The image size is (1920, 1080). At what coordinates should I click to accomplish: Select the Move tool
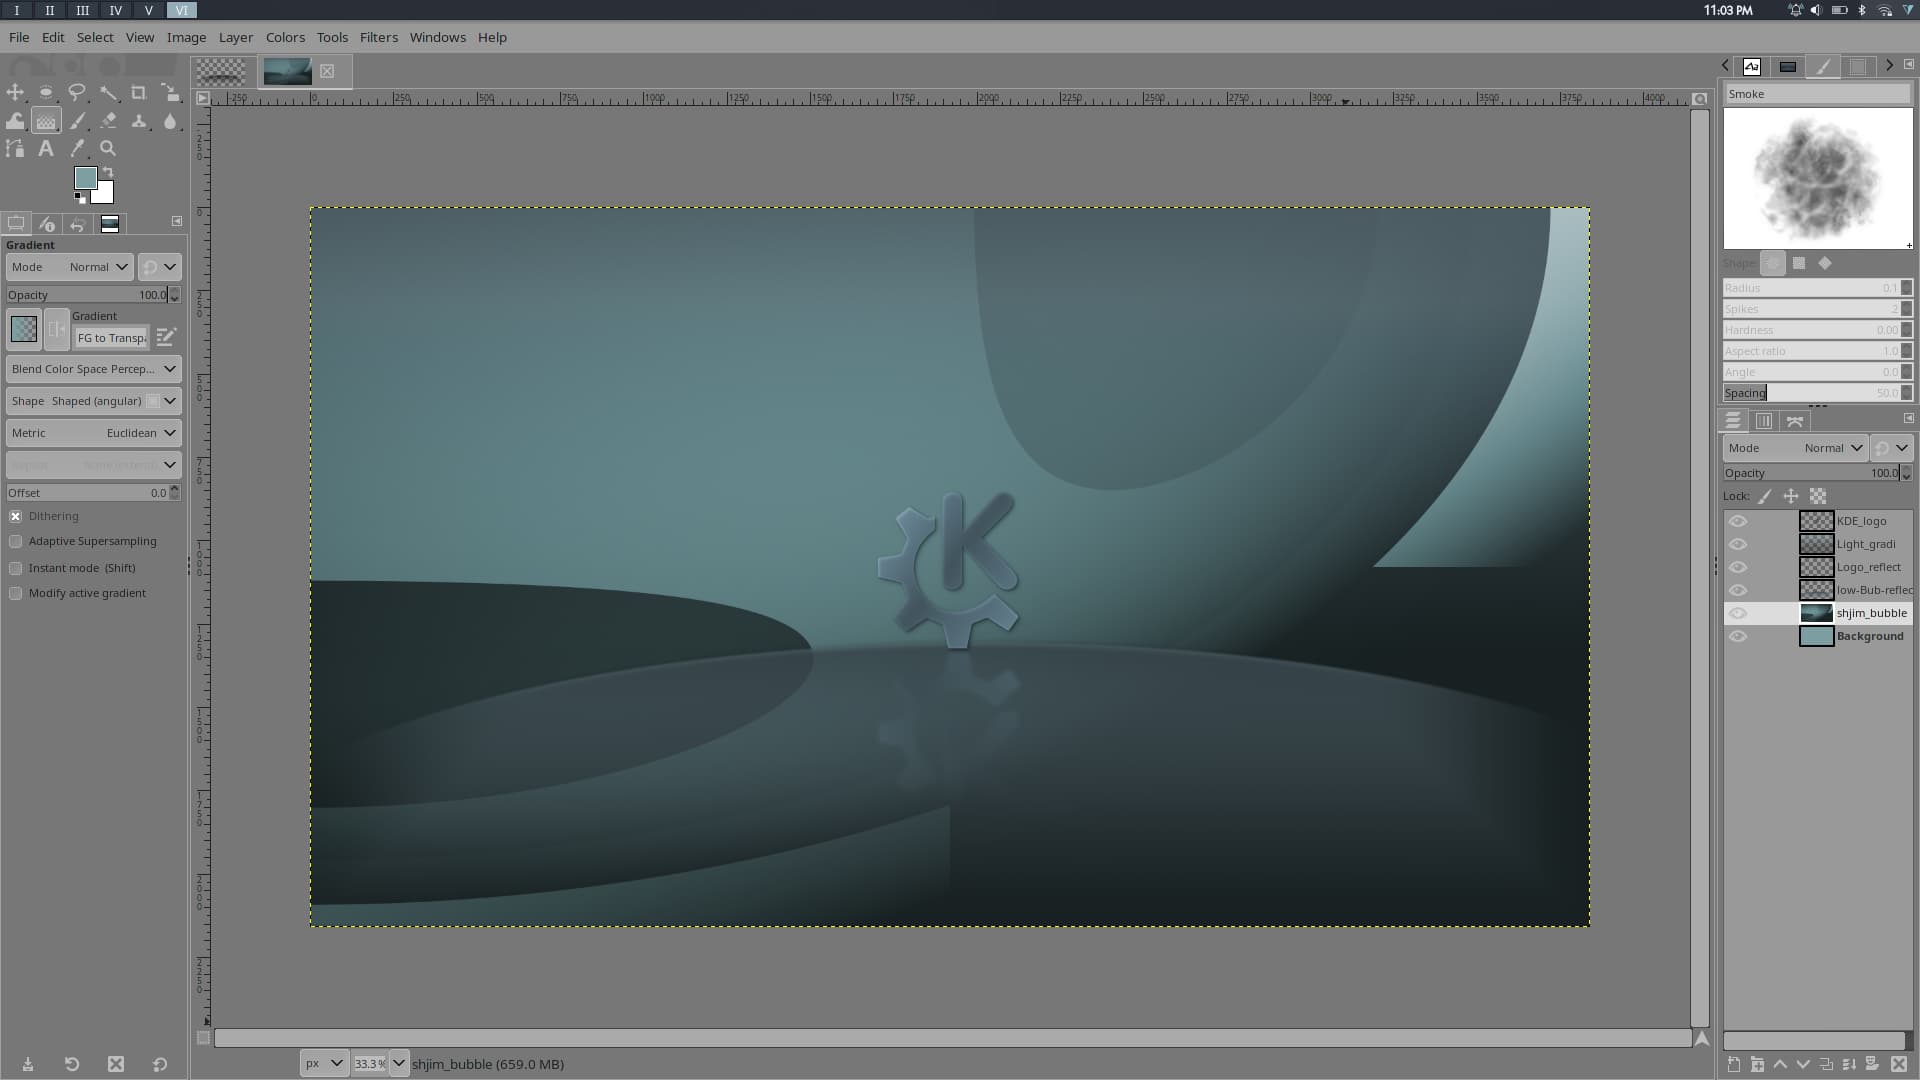15,93
